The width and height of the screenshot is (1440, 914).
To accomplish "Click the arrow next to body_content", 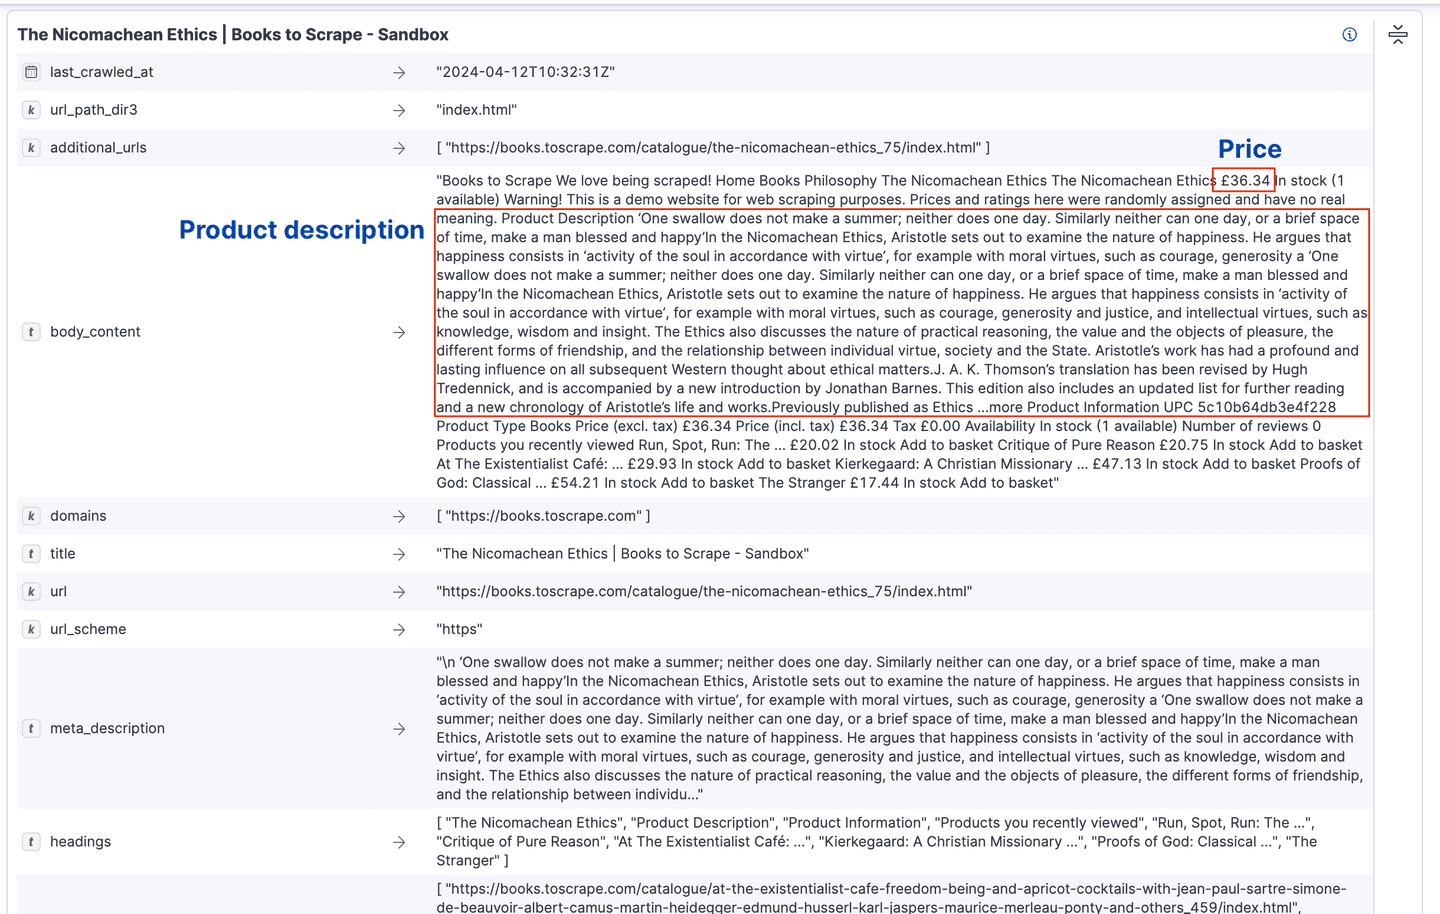I will (399, 331).
